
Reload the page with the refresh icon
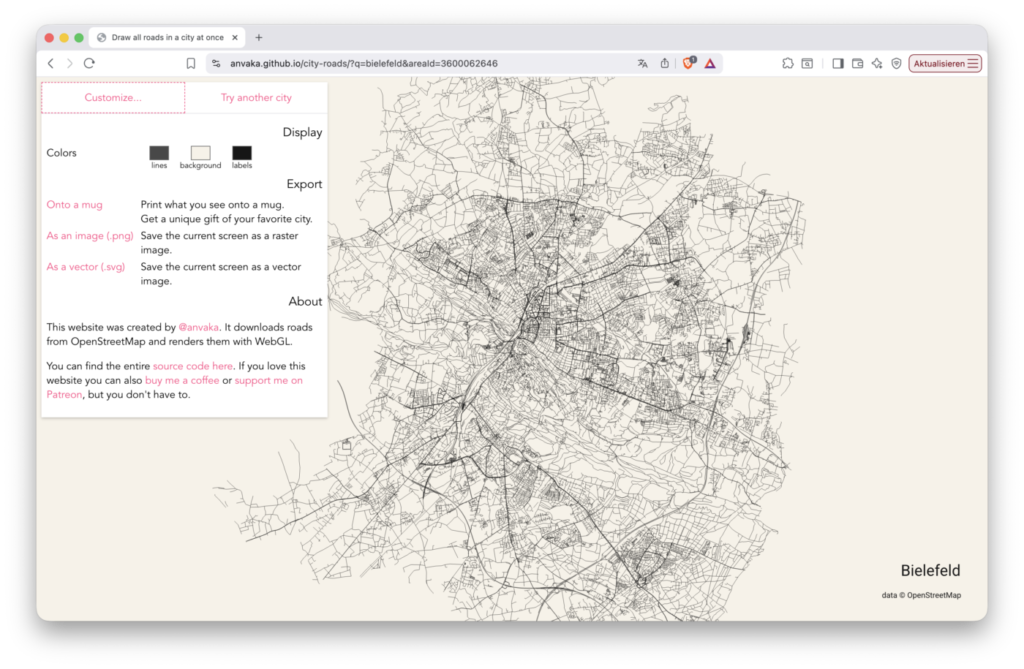(89, 63)
